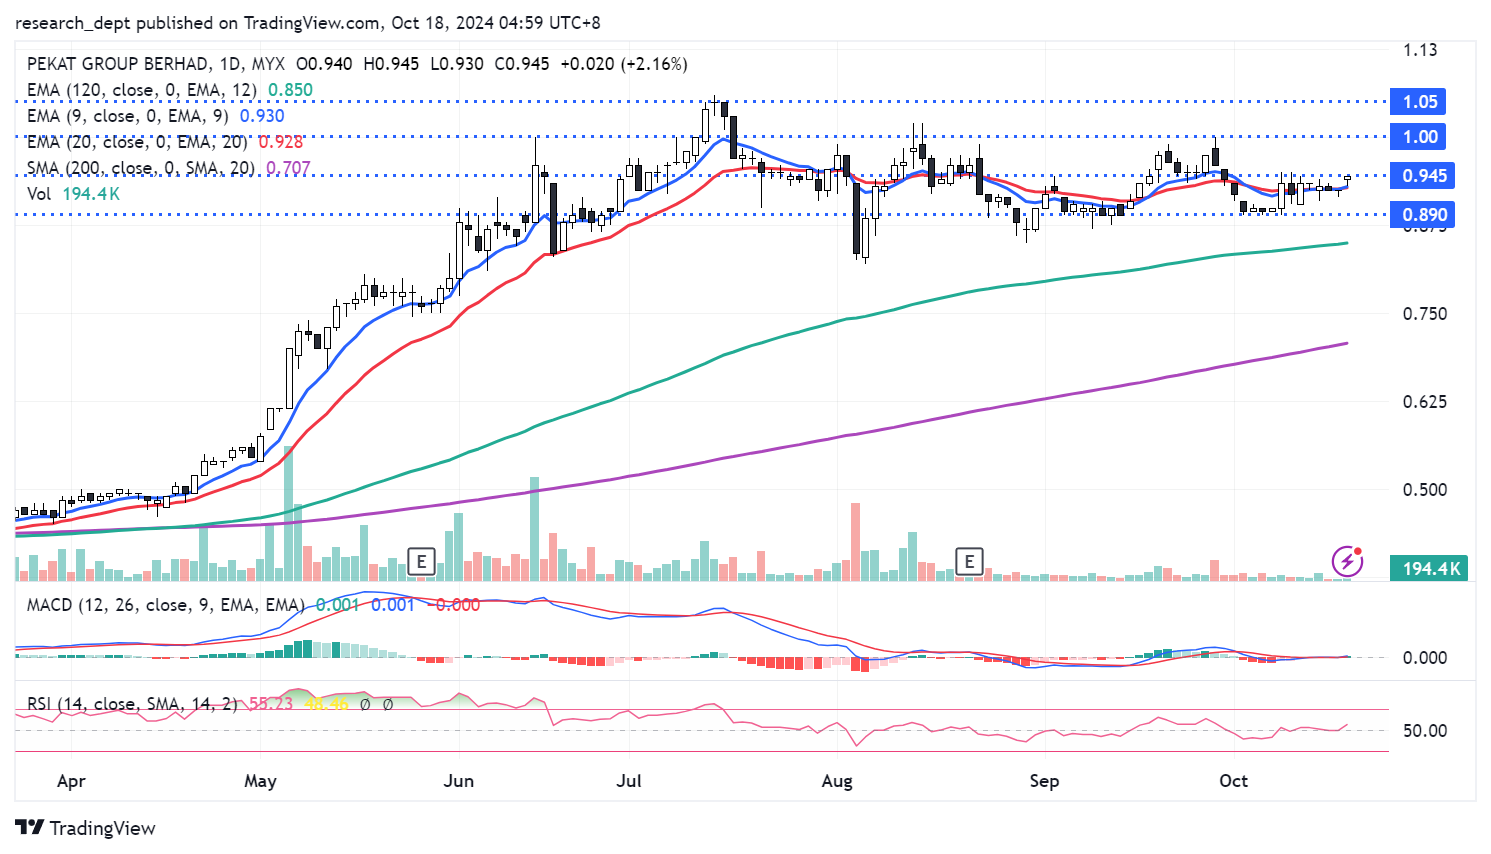This screenshot has height=854, width=1491.
Task: Click the 194.4K volume label on axis
Action: pos(1430,569)
